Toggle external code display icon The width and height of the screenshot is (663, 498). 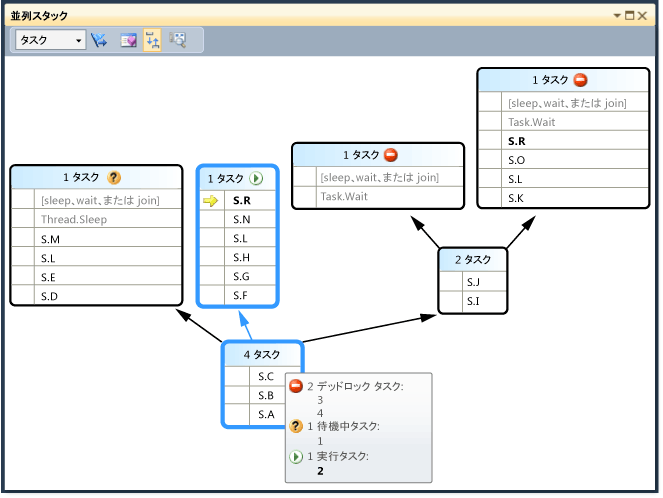click(128, 40)
